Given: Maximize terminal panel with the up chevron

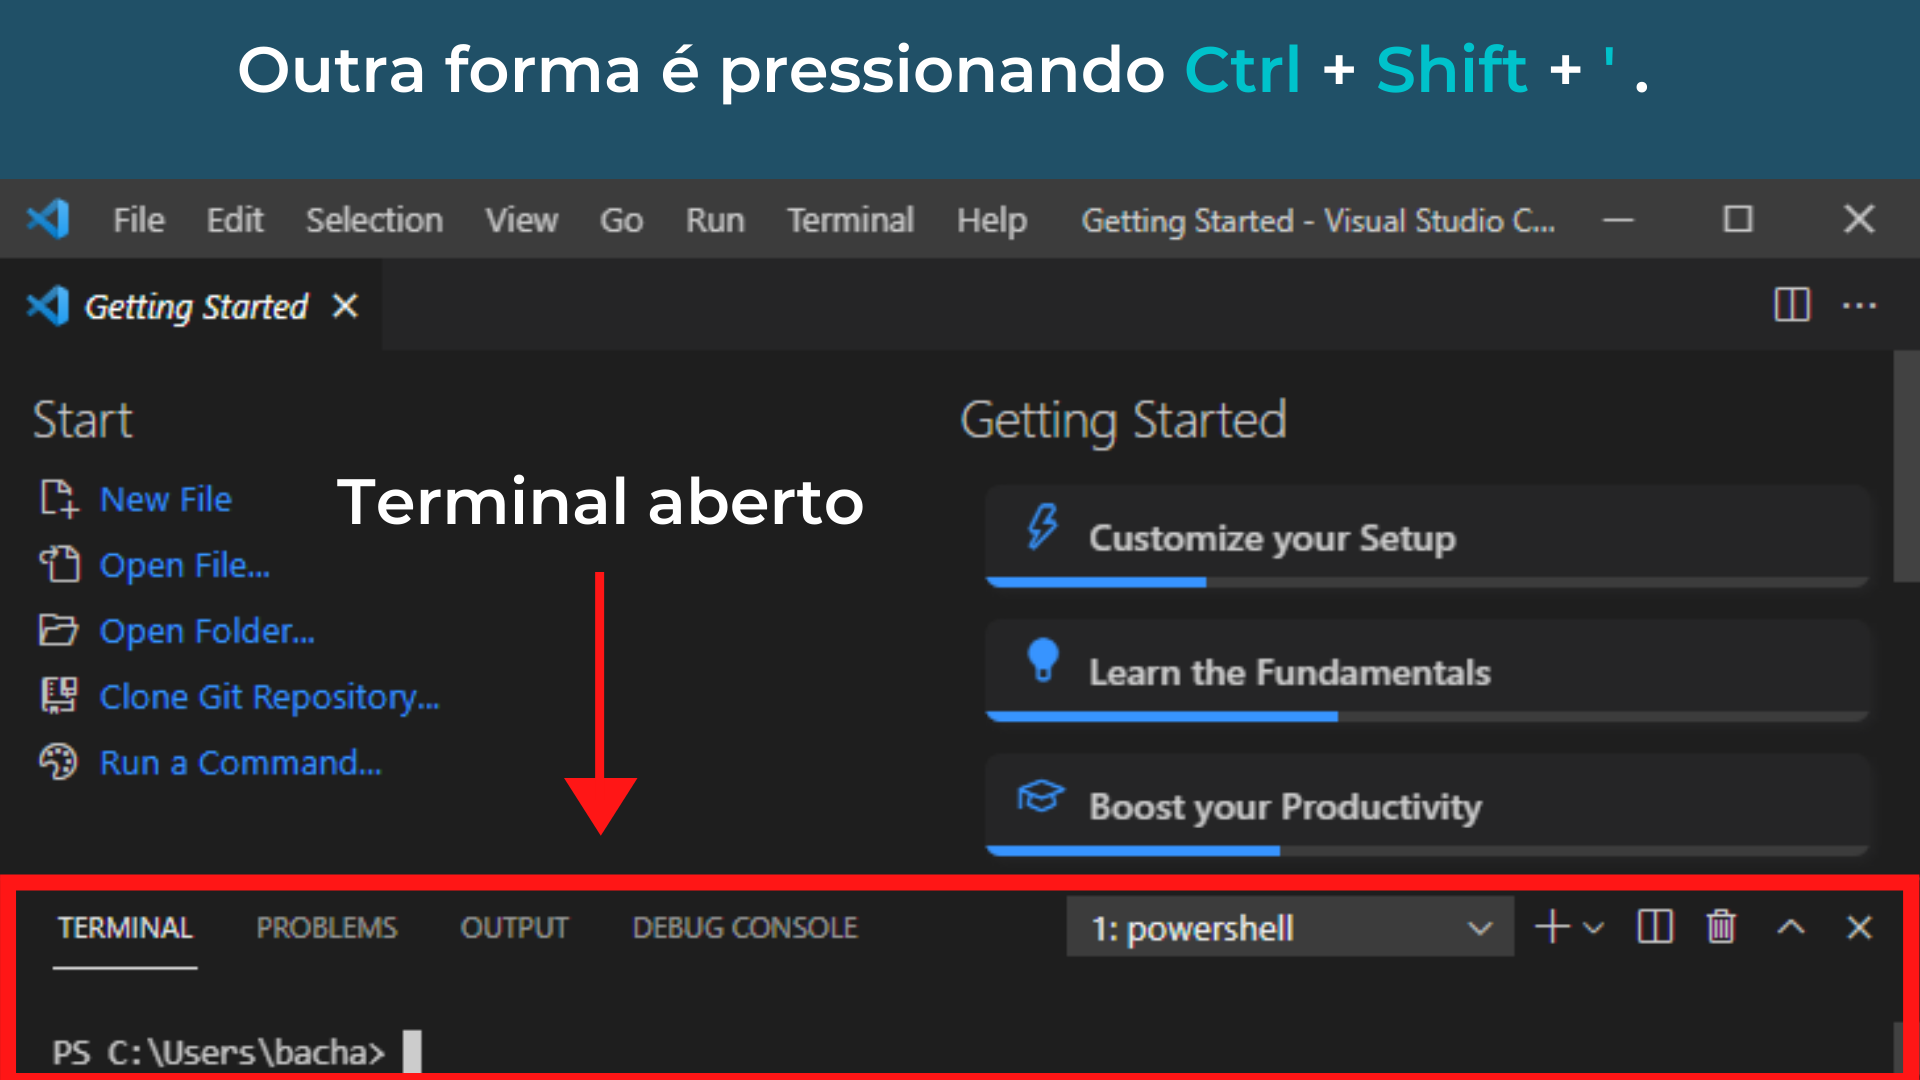Looking at the screenshot, I should click(x=1791, y=927).
